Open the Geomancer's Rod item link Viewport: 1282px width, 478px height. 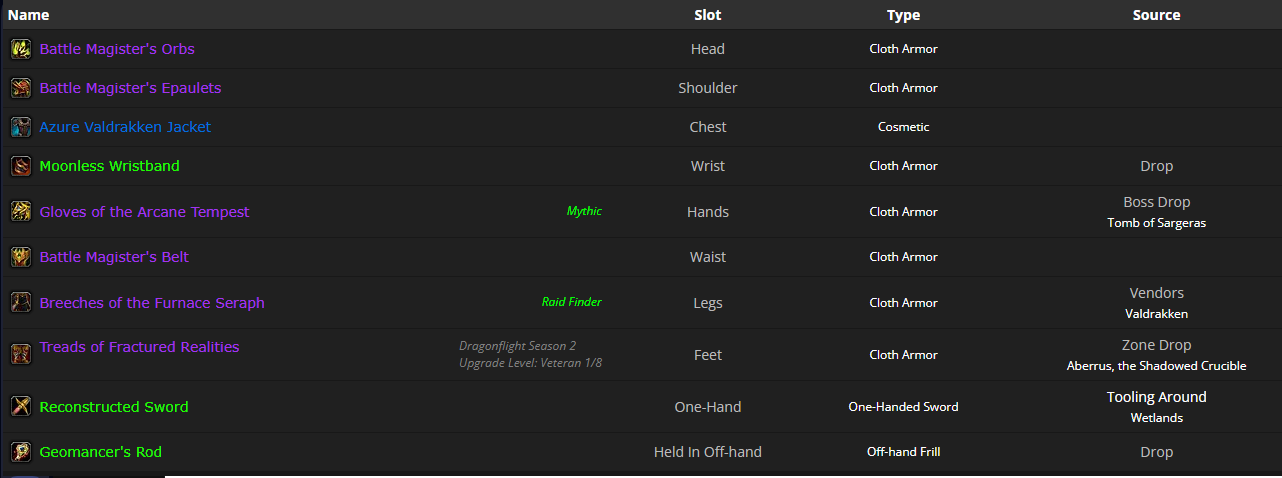coord(101,452)
